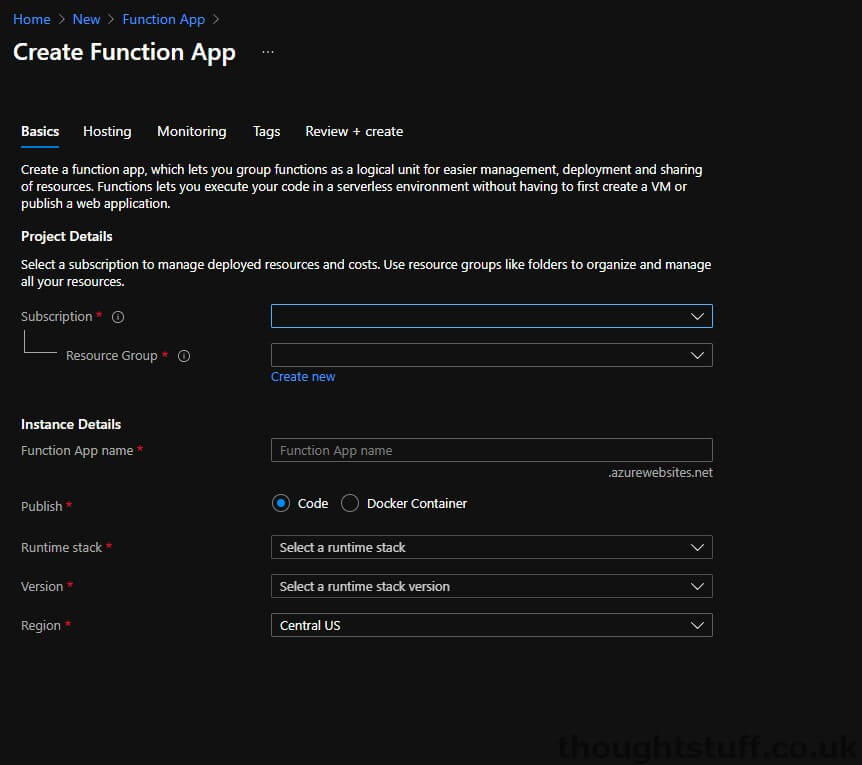Open the Subscription info tooltip icon
Screen dimensions: 862x765
[x=118, y=317]
